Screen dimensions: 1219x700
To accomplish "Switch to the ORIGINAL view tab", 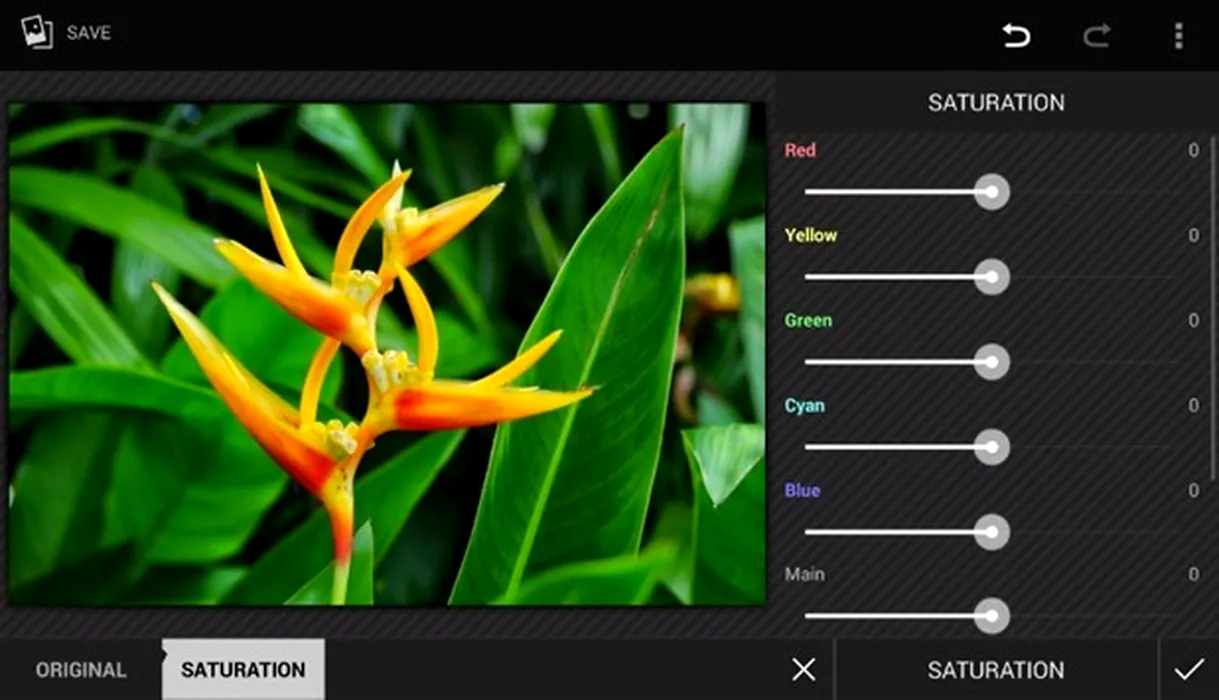I will point(81,670).
